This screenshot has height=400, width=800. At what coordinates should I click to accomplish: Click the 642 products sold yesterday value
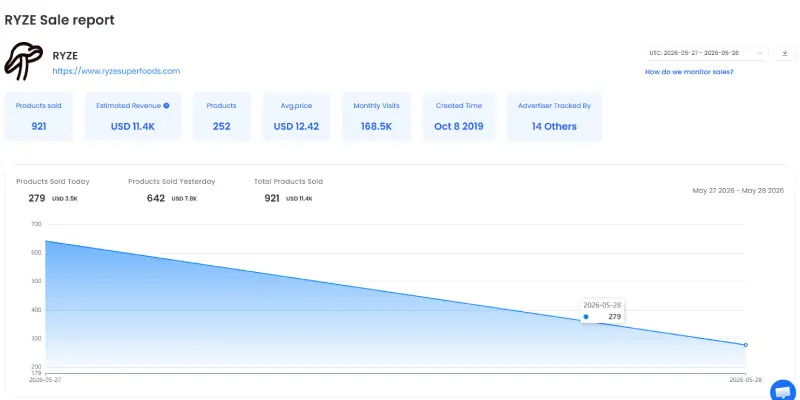pyautogui.click(x=156, y=198)
